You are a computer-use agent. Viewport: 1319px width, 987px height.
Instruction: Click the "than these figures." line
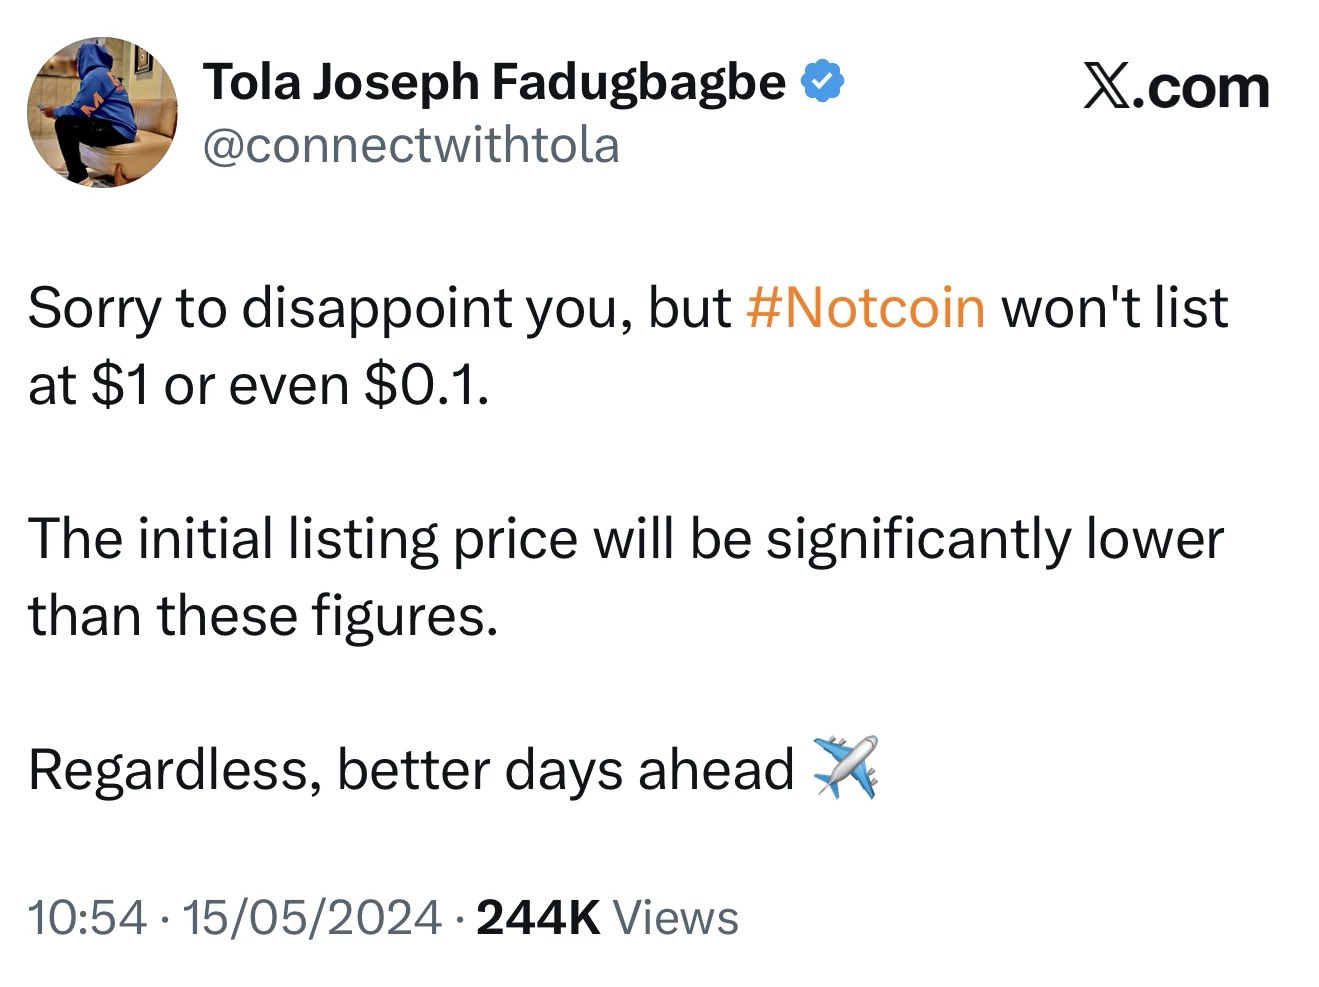(x=262, y=615)
